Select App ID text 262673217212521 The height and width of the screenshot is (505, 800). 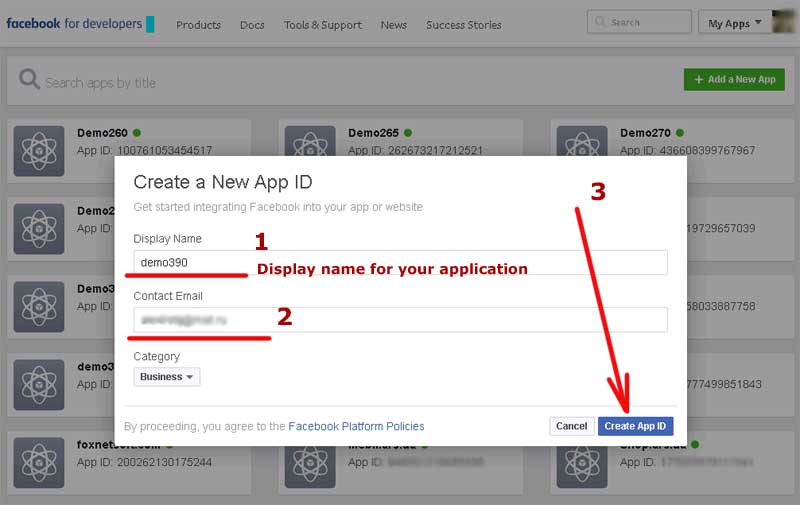[x=435, y=150]
